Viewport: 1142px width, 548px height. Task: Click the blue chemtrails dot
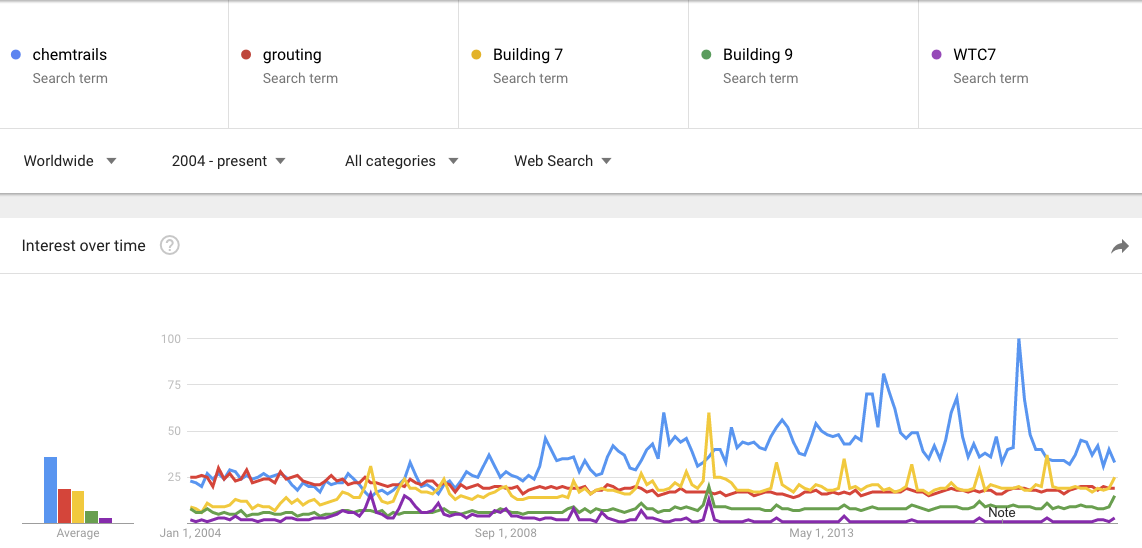pos(16,55)
